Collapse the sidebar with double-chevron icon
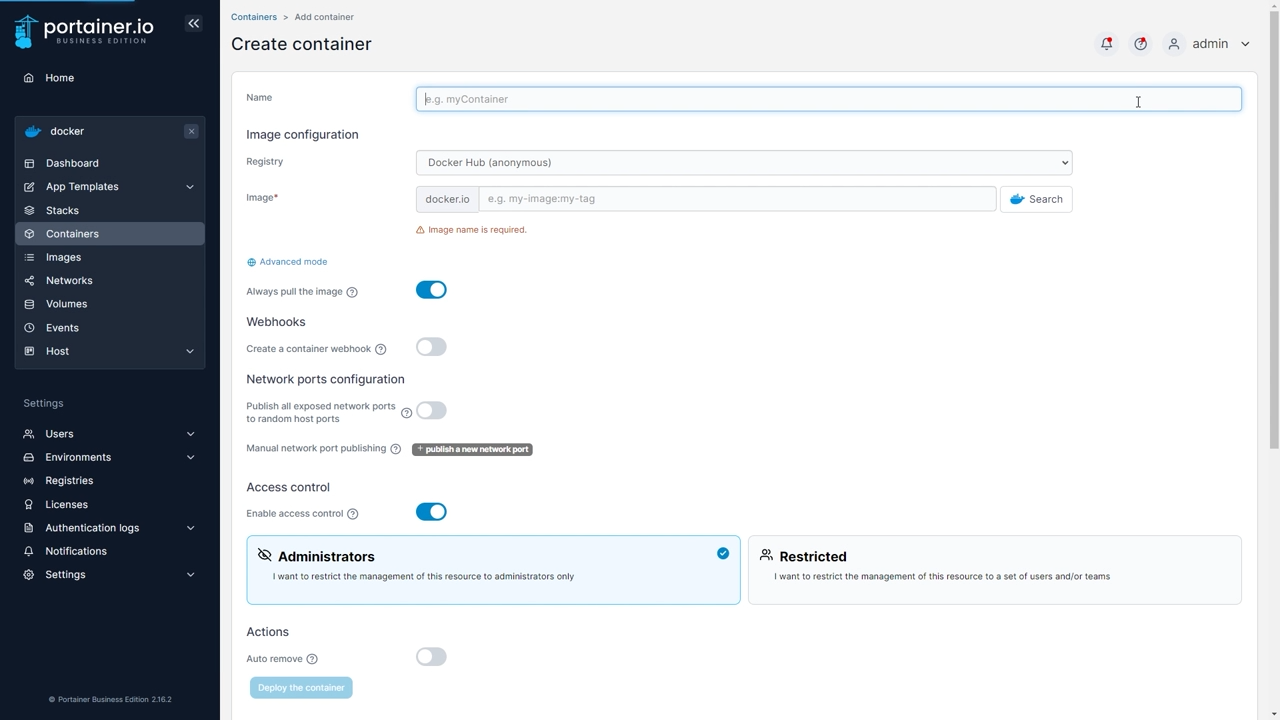 click(x=194, y=23)
